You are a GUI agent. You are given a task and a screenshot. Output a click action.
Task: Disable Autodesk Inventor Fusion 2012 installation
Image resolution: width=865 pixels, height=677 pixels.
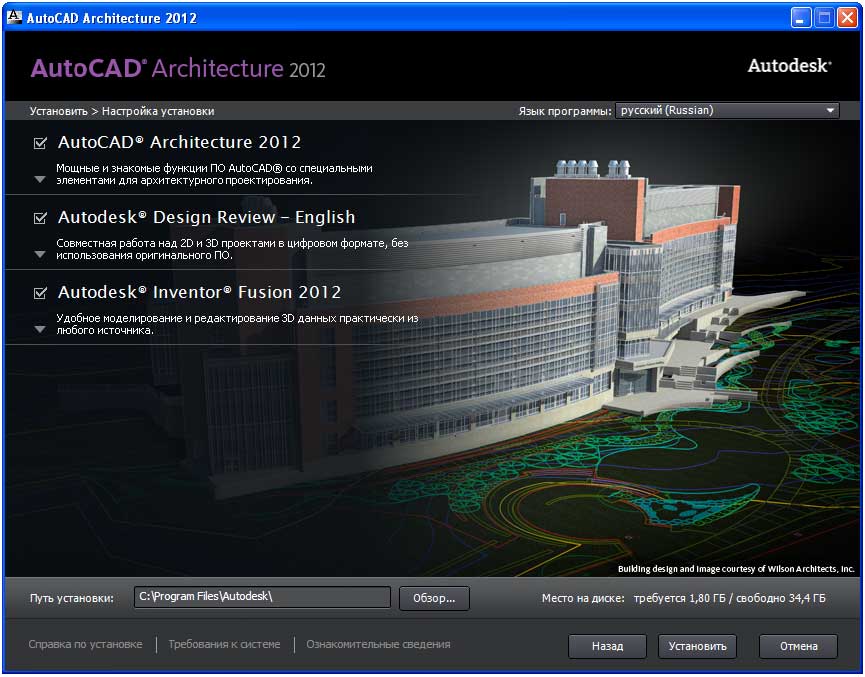click(x=41, y=293)
